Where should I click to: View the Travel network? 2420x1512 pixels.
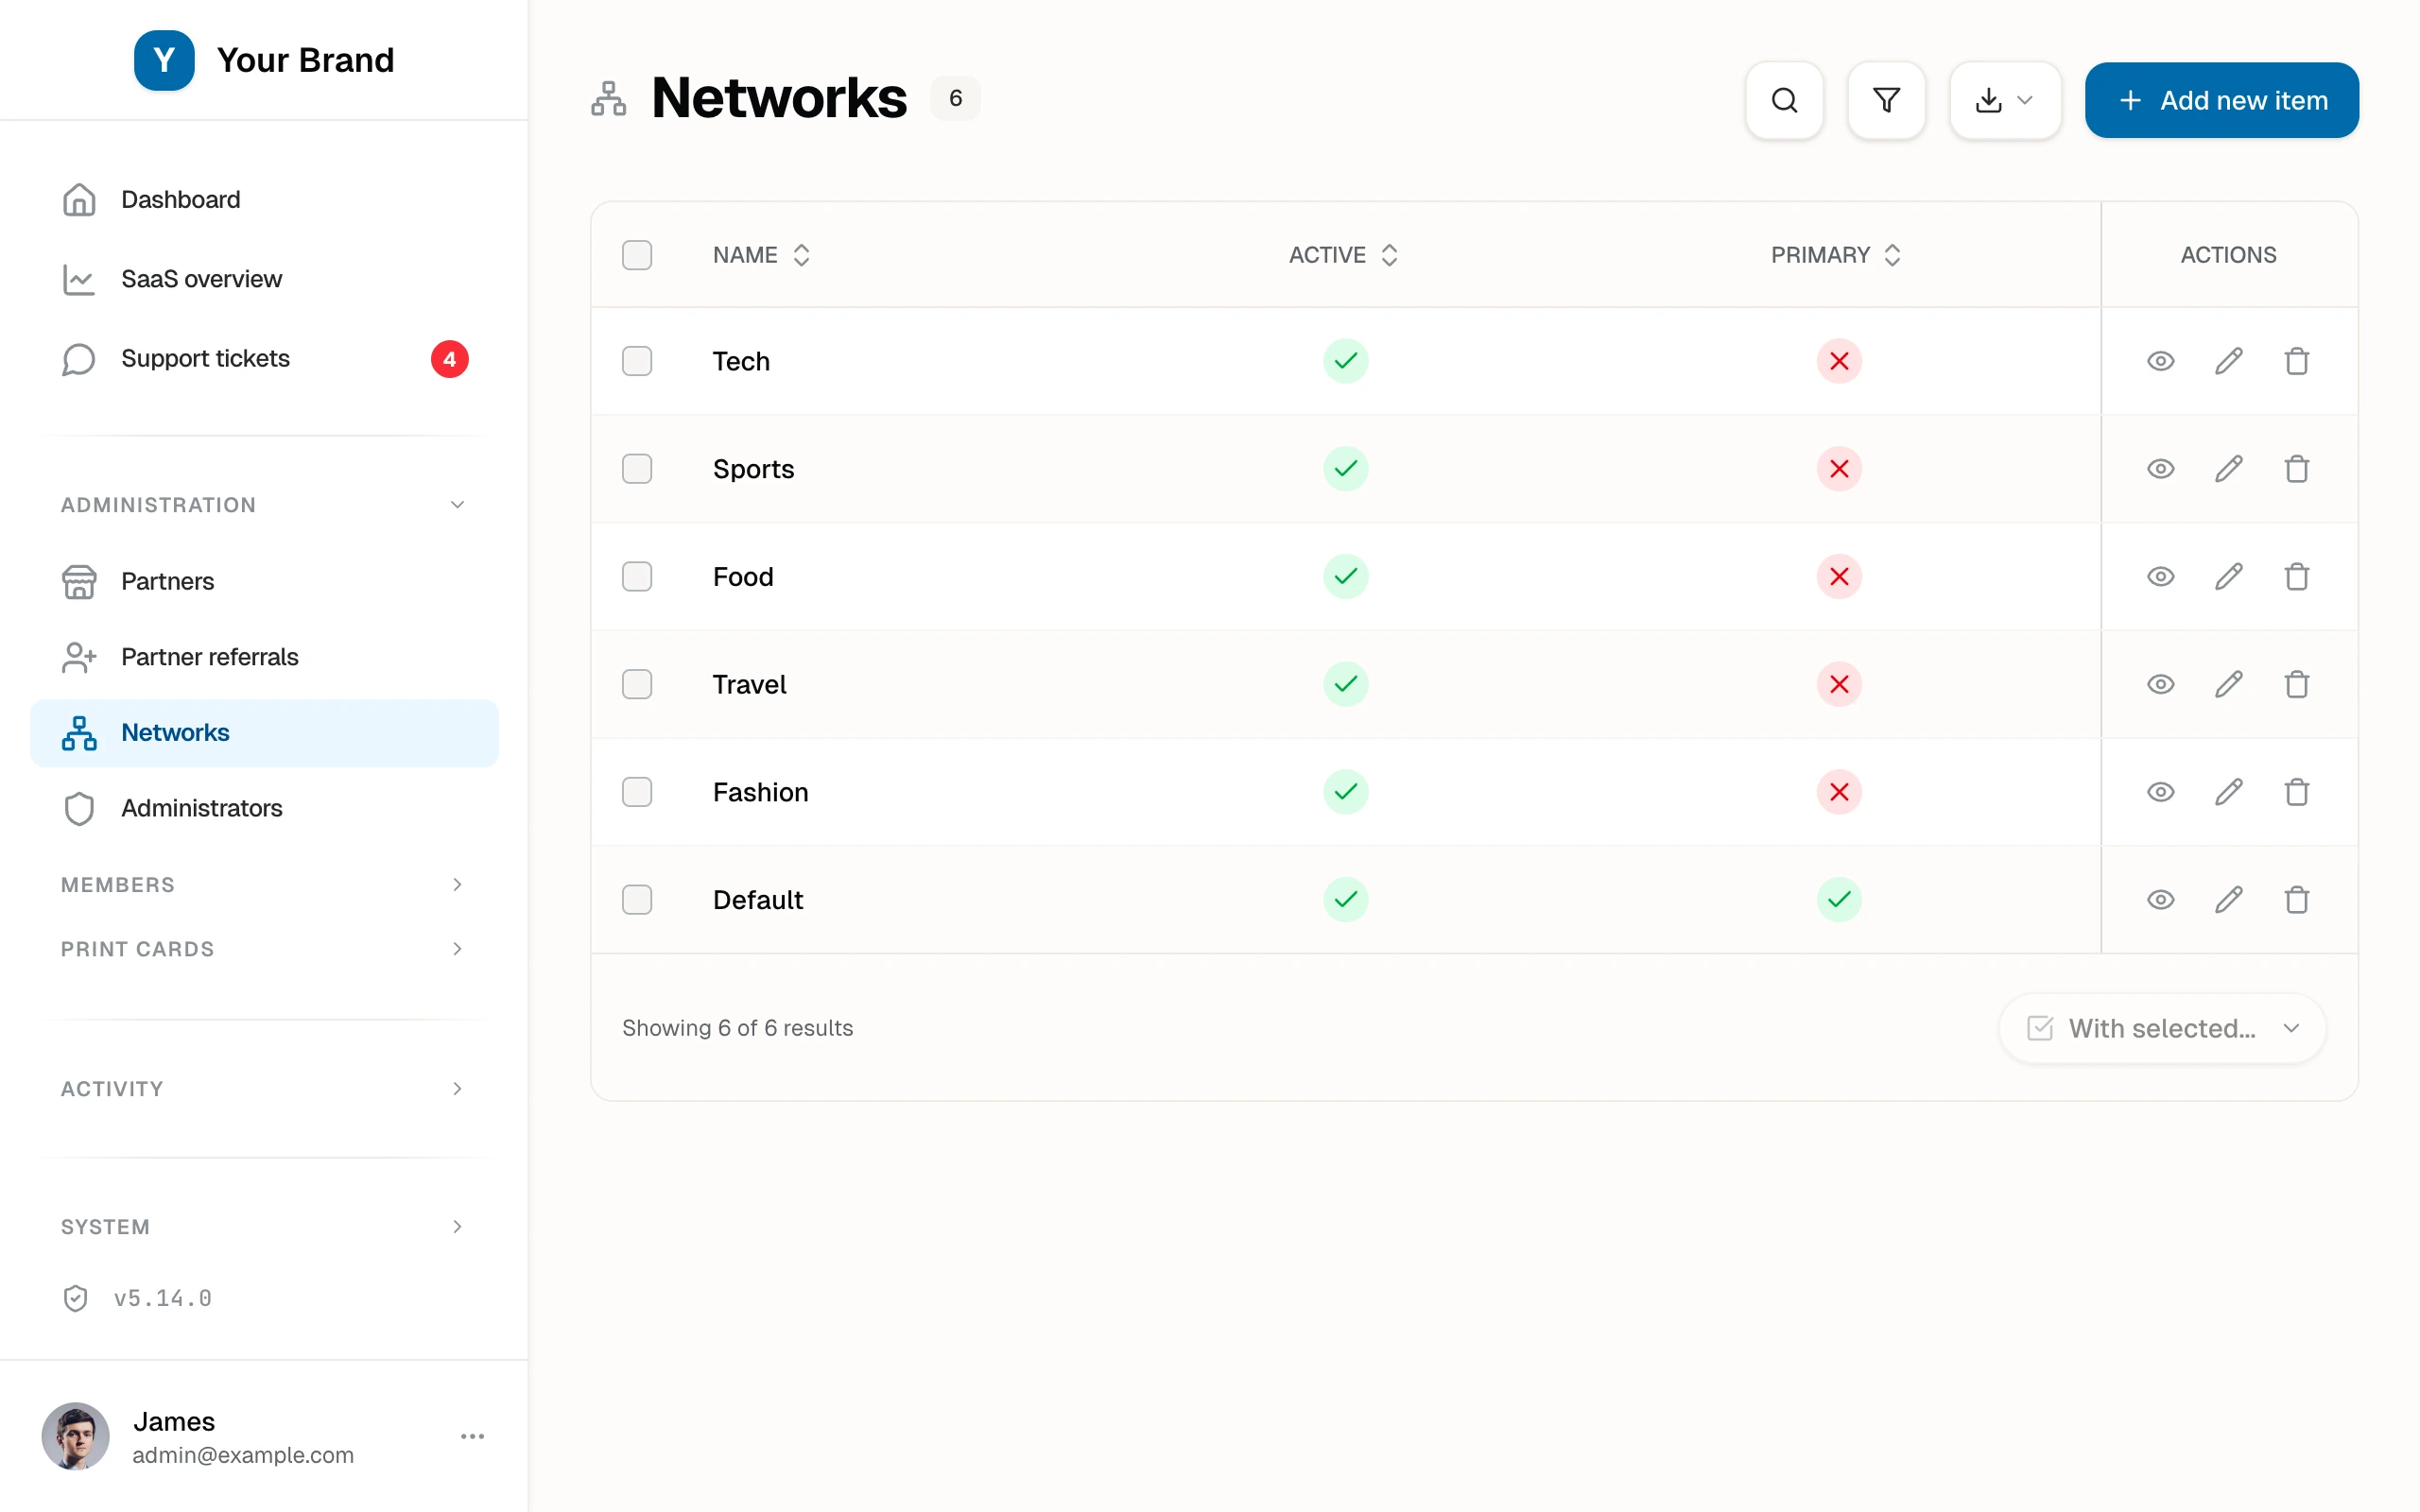click(2160, 684)
